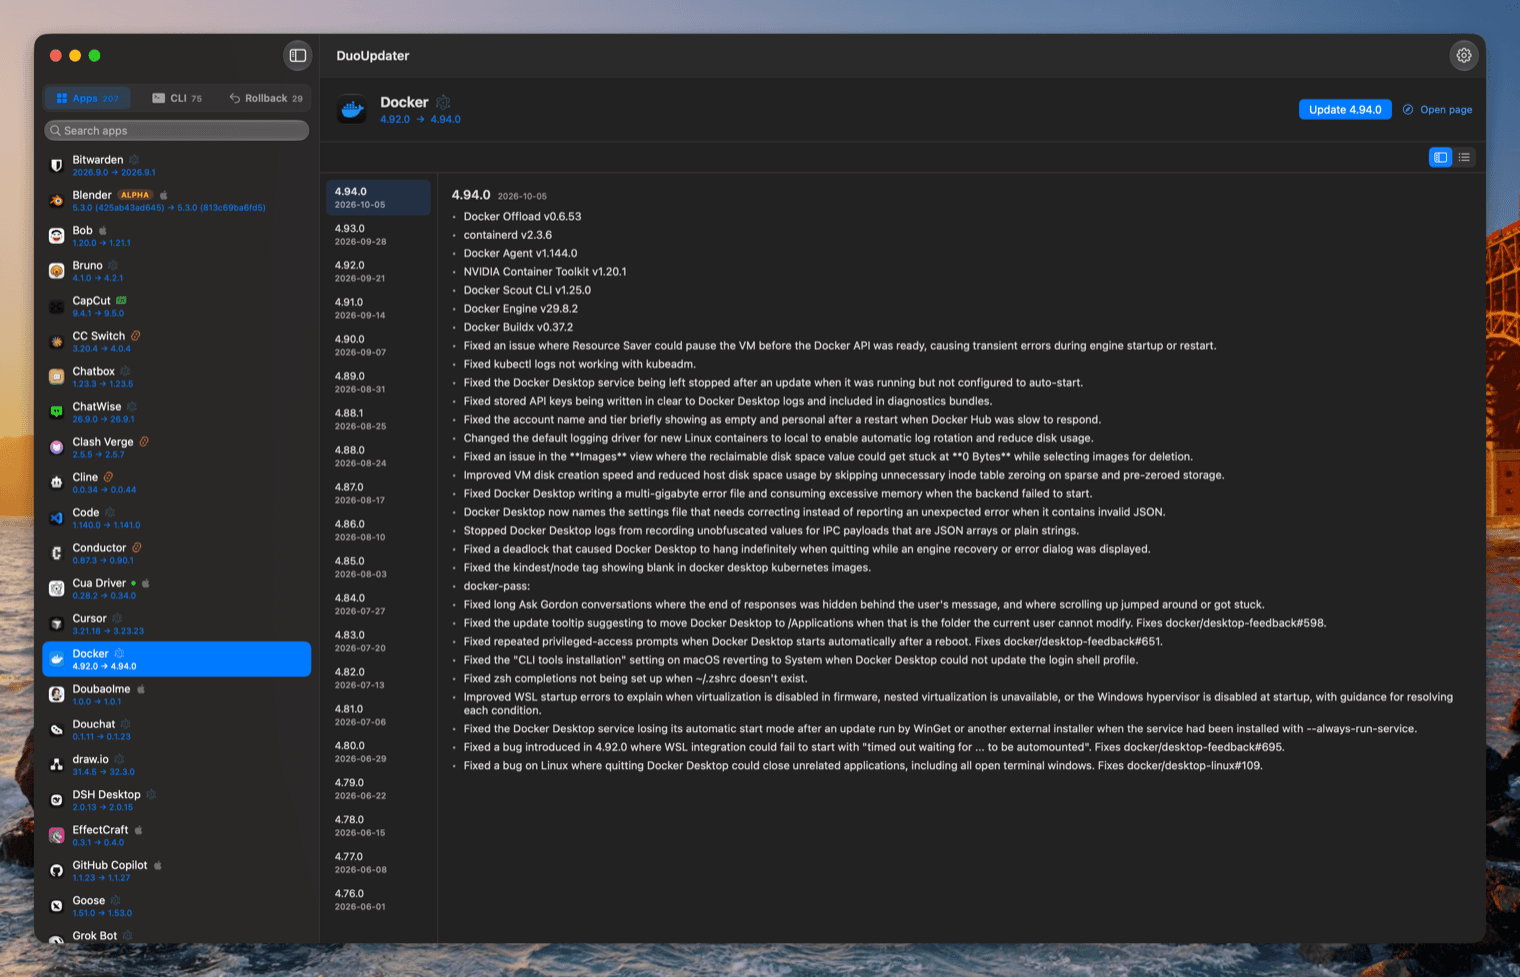Select the EffectCraft app icon

(x=57, y=835)
